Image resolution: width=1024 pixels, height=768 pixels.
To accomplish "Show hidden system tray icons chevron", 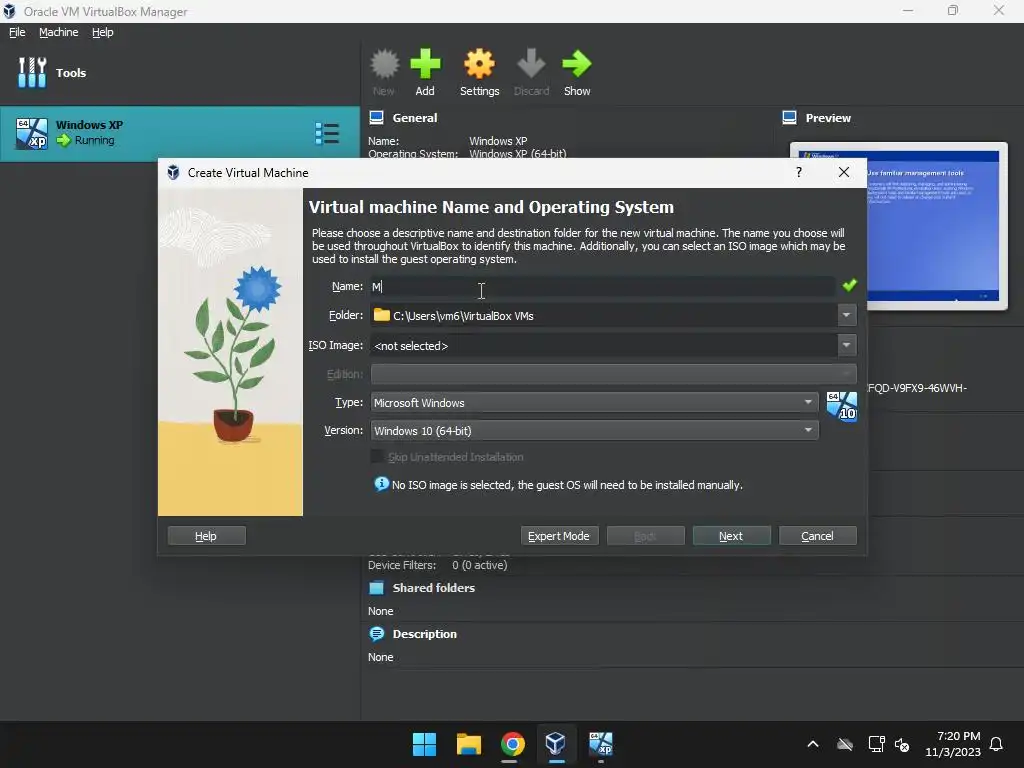I will [x=813, y=744].
